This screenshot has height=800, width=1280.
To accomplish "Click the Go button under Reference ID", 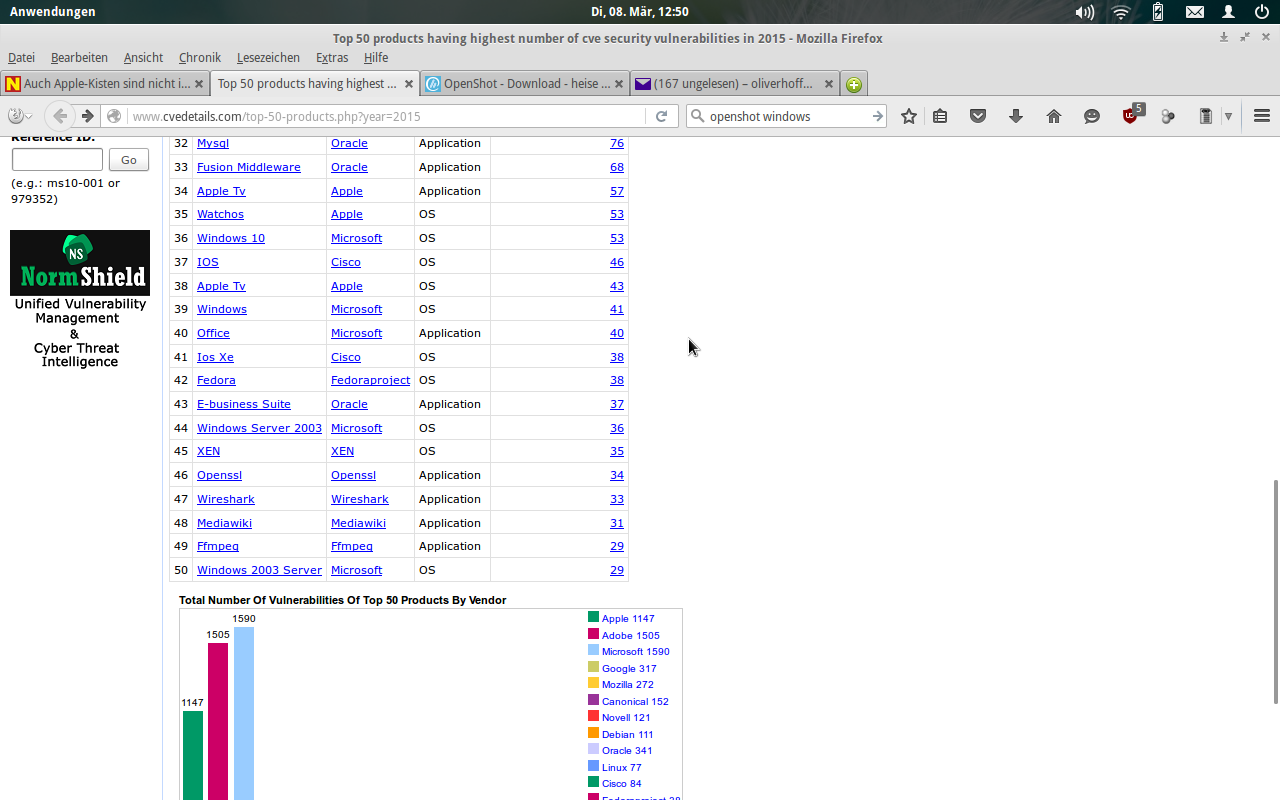I will pos(129,160).
